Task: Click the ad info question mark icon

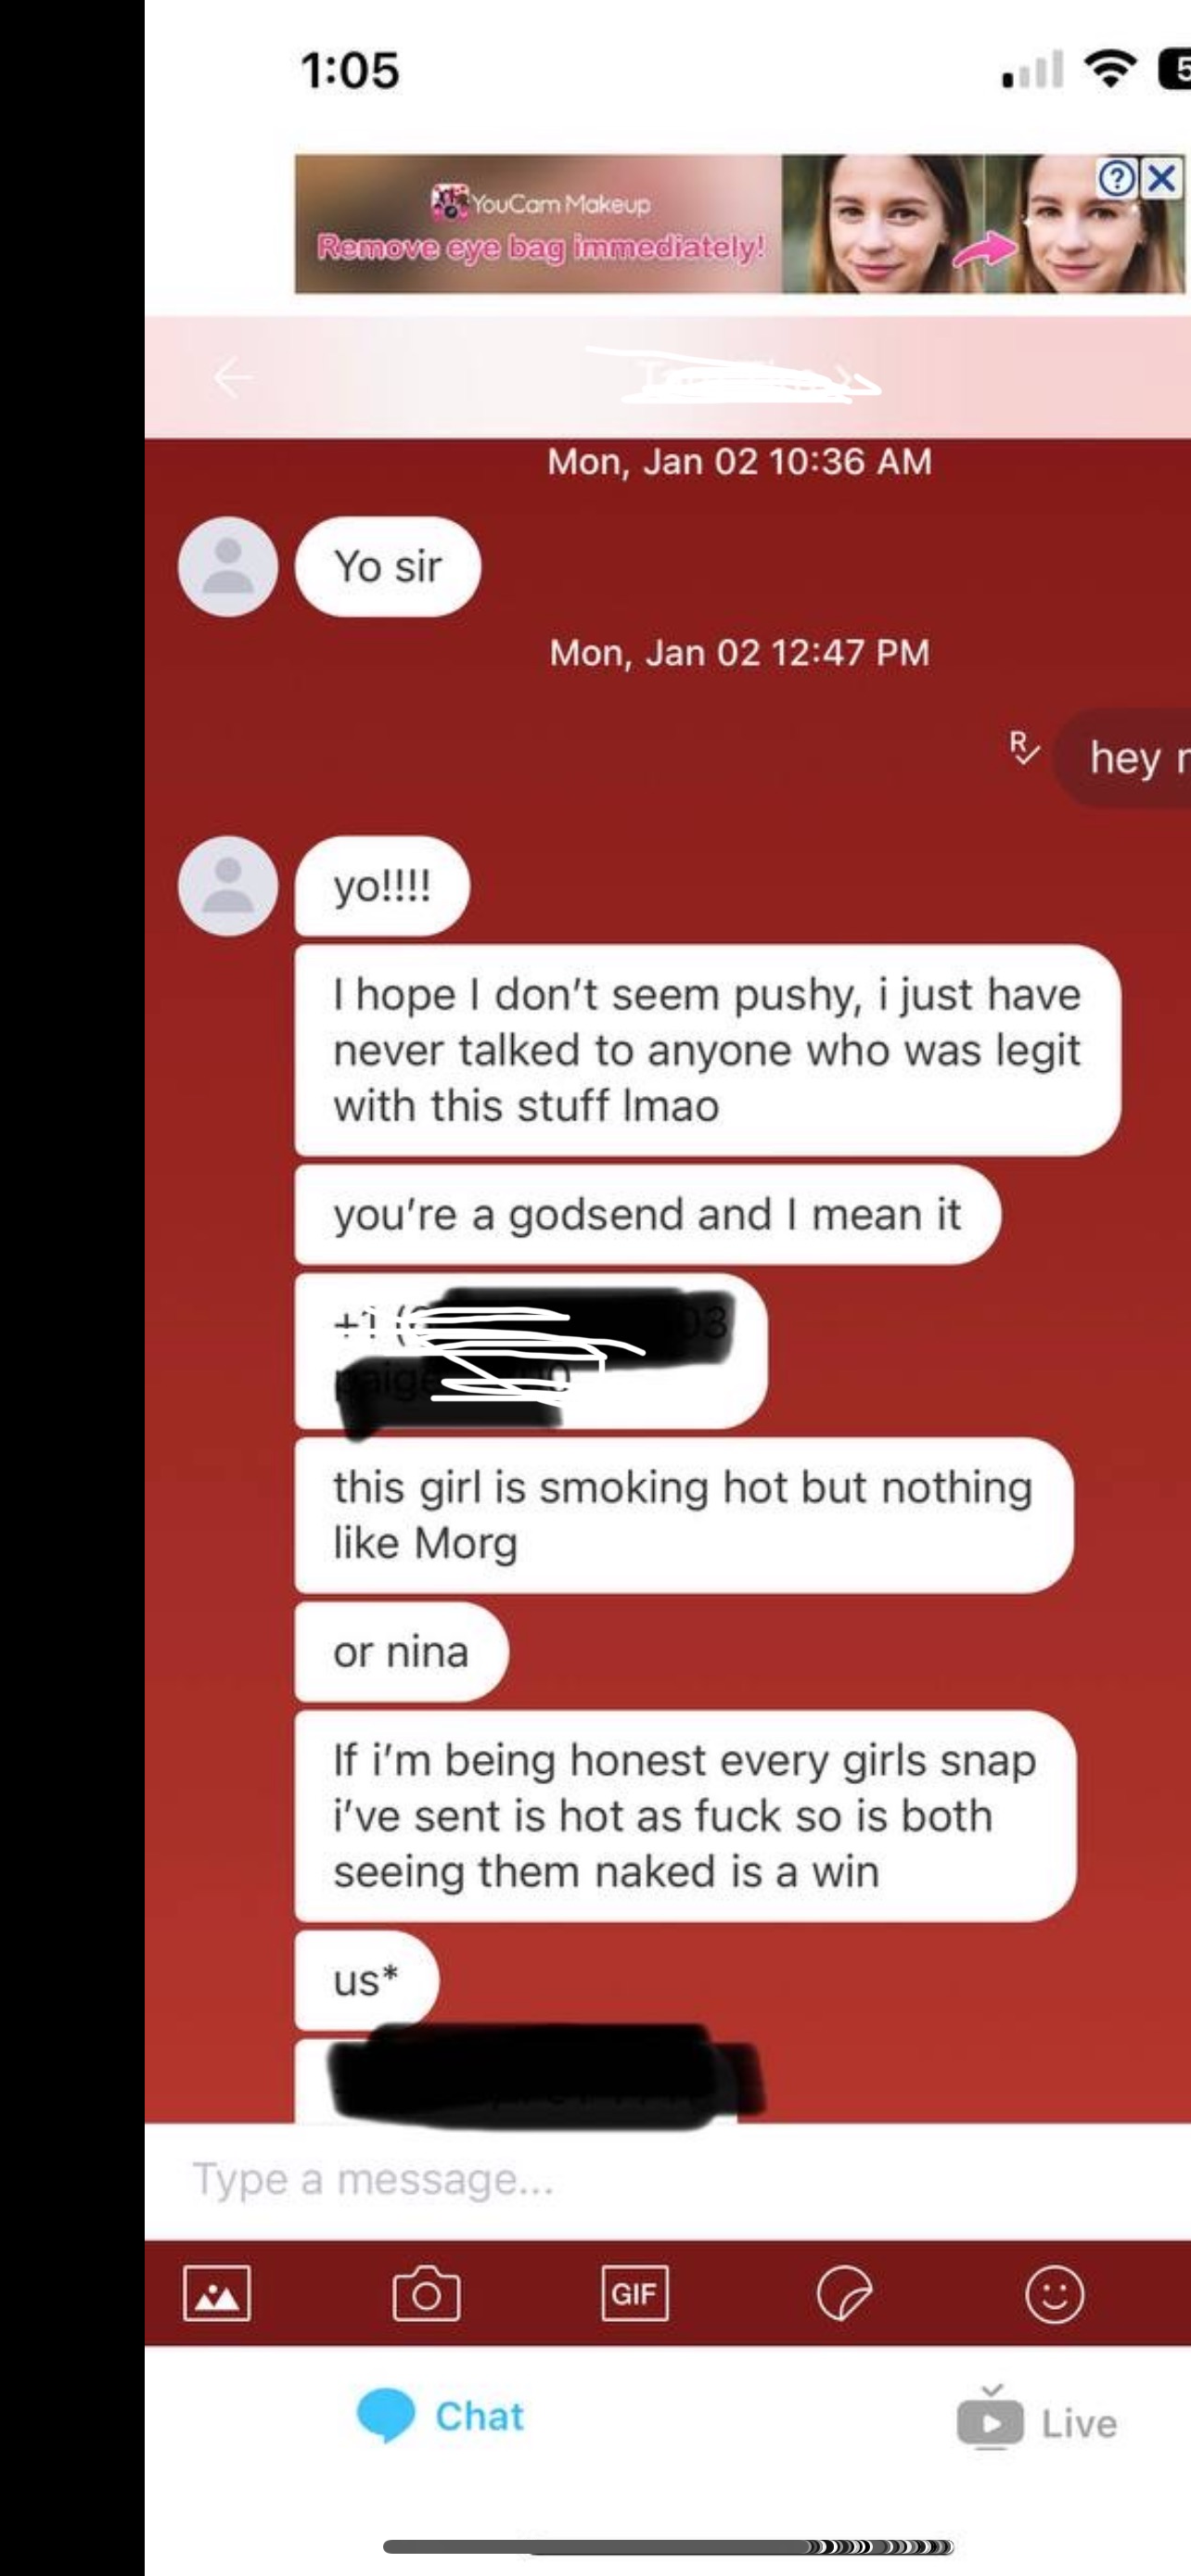Action: [1117, 179]
